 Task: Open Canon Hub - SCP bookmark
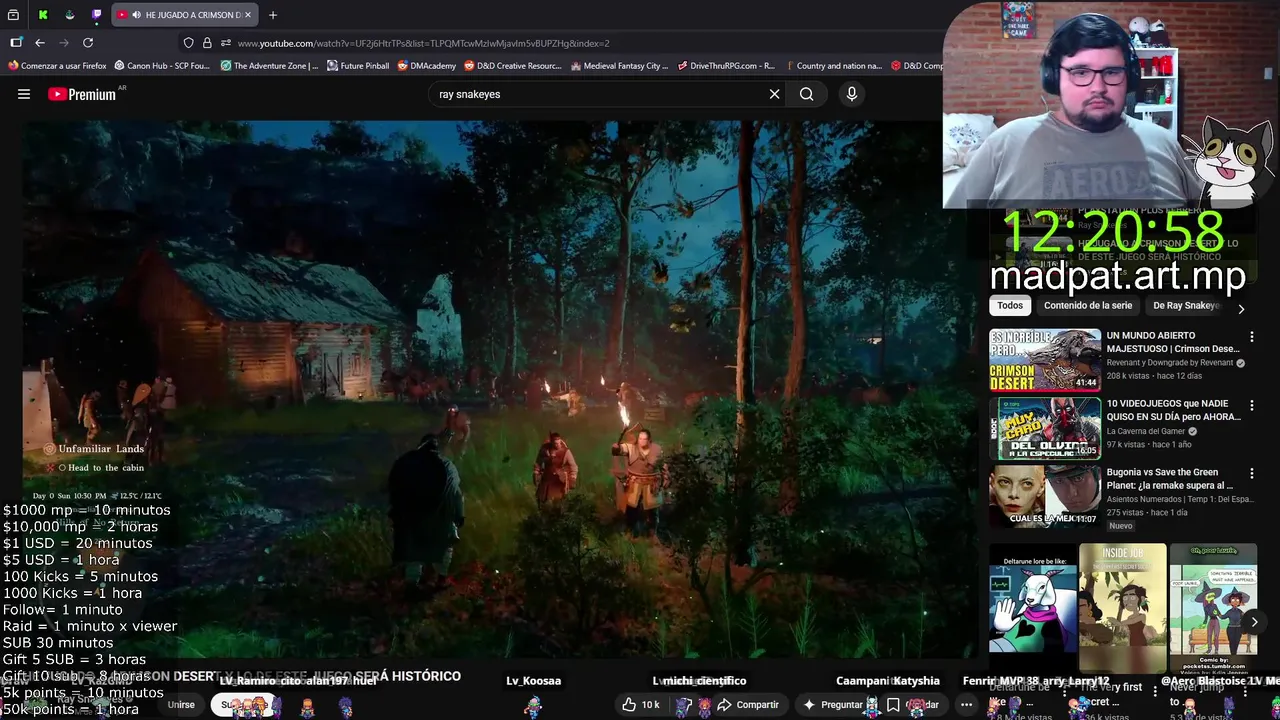click(162, 66)
